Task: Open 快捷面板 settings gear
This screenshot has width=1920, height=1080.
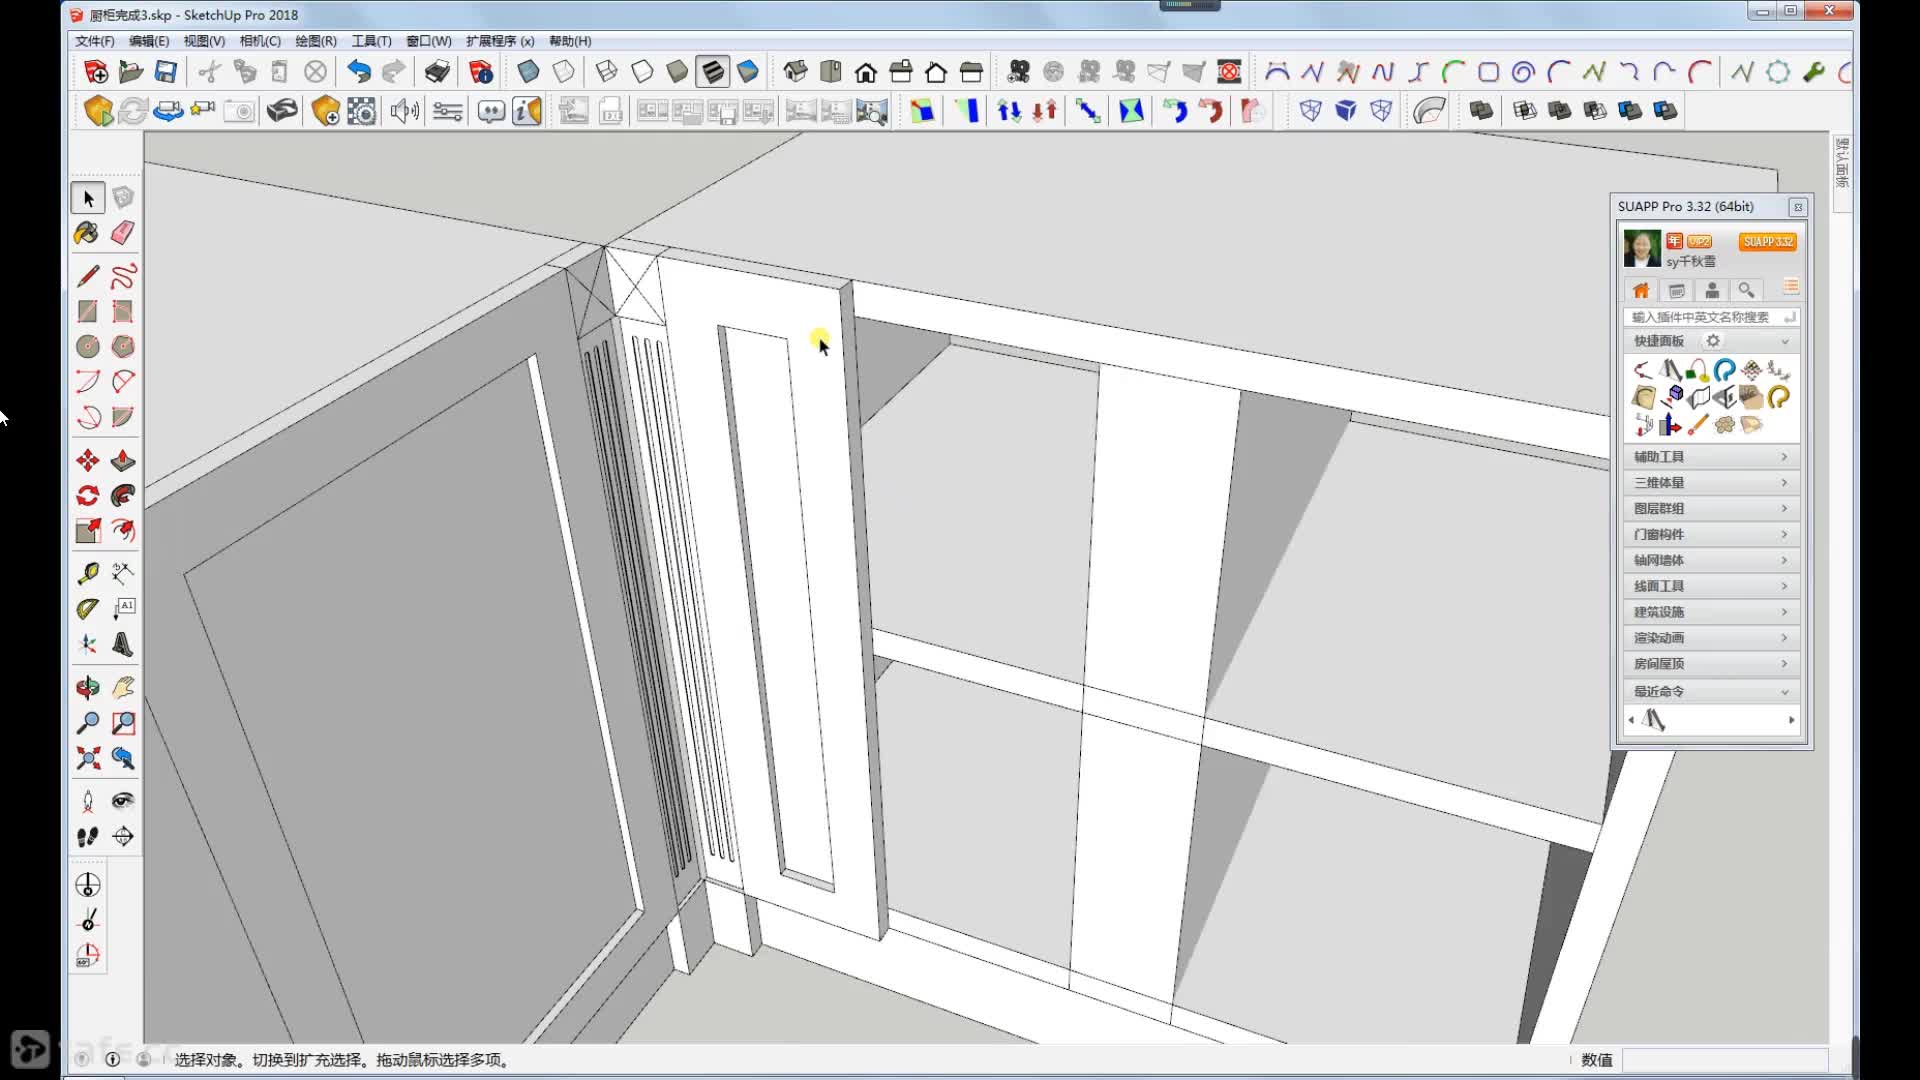Action: coord(1713,341)
